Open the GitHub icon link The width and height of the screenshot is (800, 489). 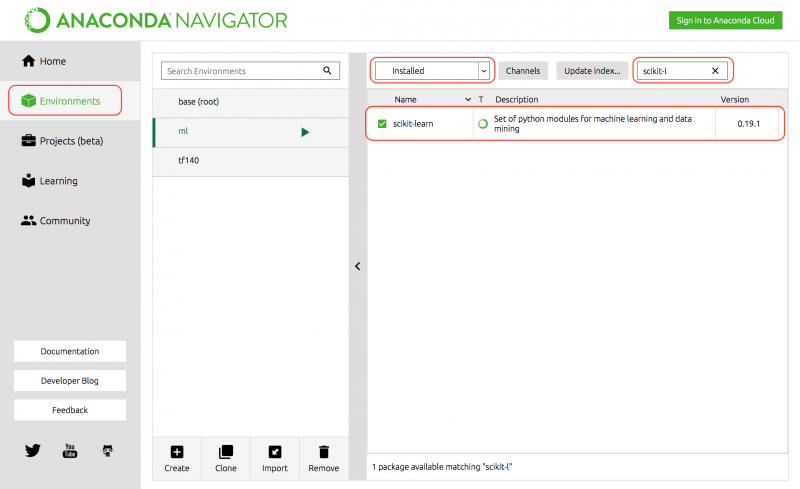(x=108, y=450)
